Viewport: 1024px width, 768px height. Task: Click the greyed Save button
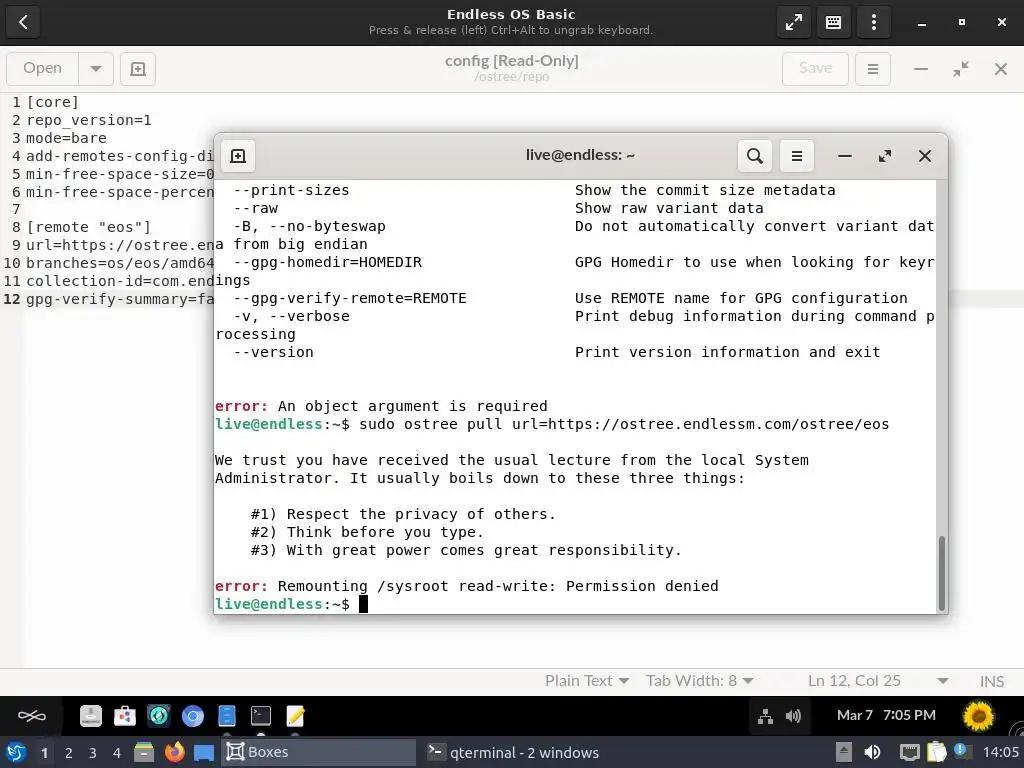pos(815,69)
